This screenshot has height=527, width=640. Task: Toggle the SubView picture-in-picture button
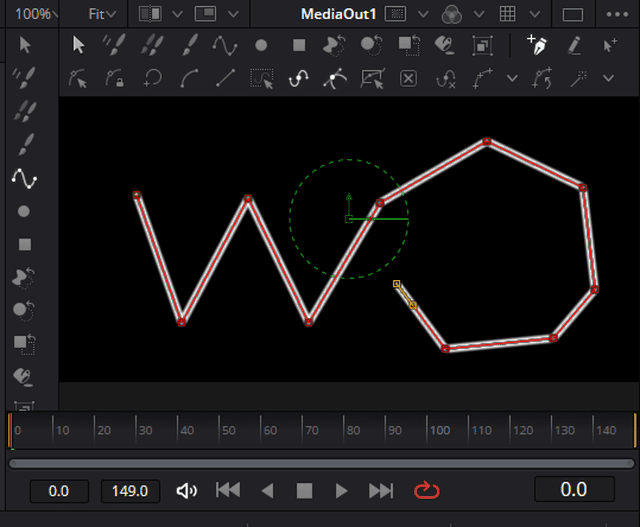coord(205,14)
